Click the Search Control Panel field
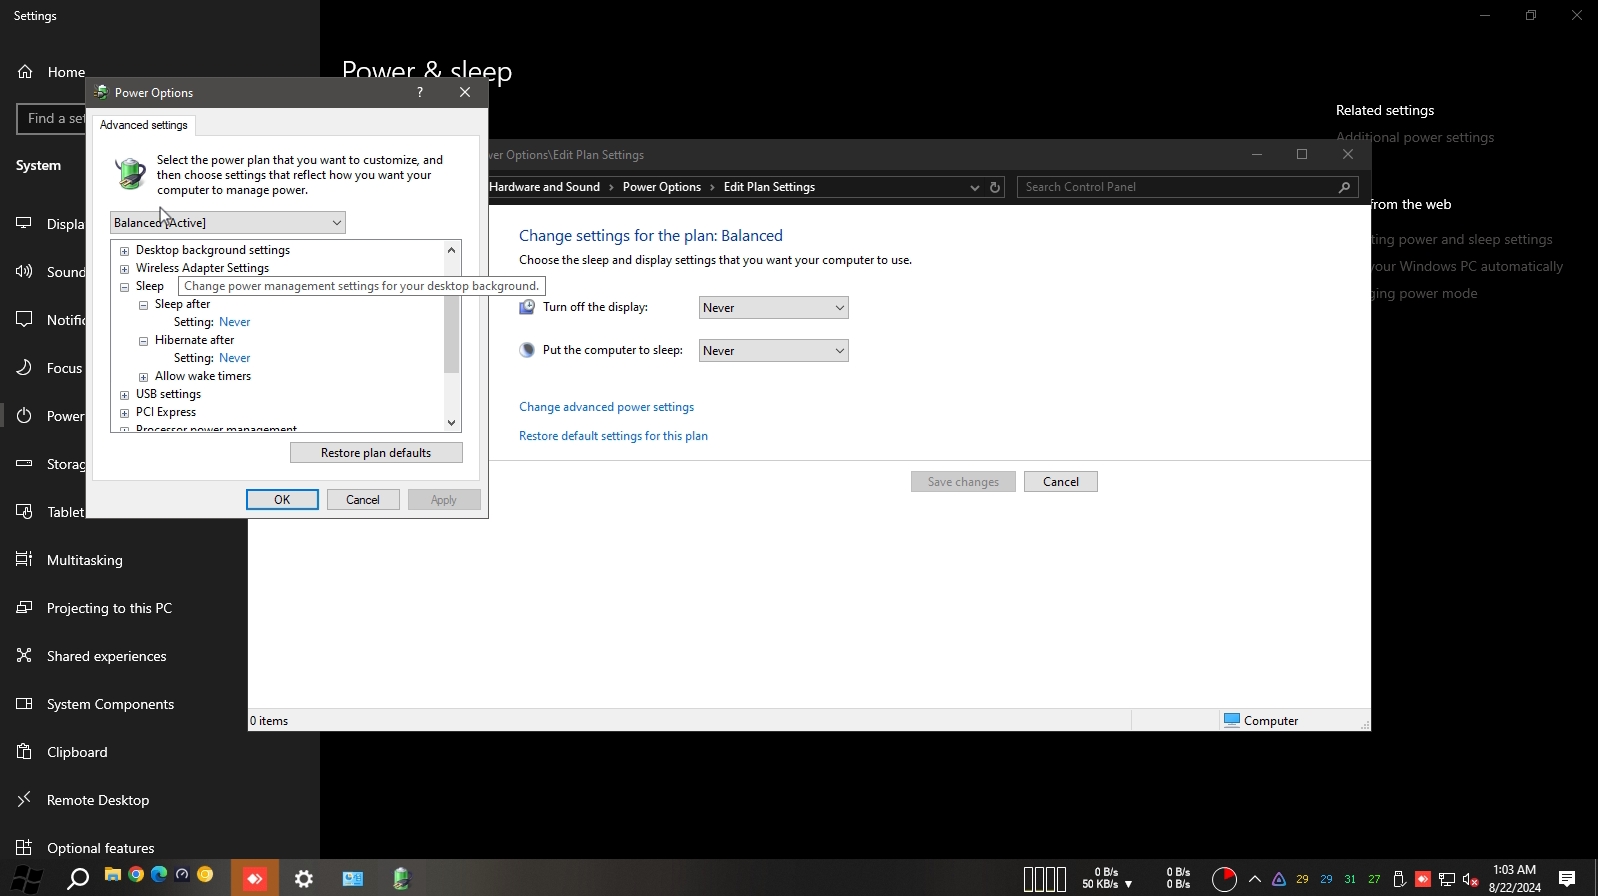The height and width of the screenshot is (896, 1598). (x=1177, y=187)
